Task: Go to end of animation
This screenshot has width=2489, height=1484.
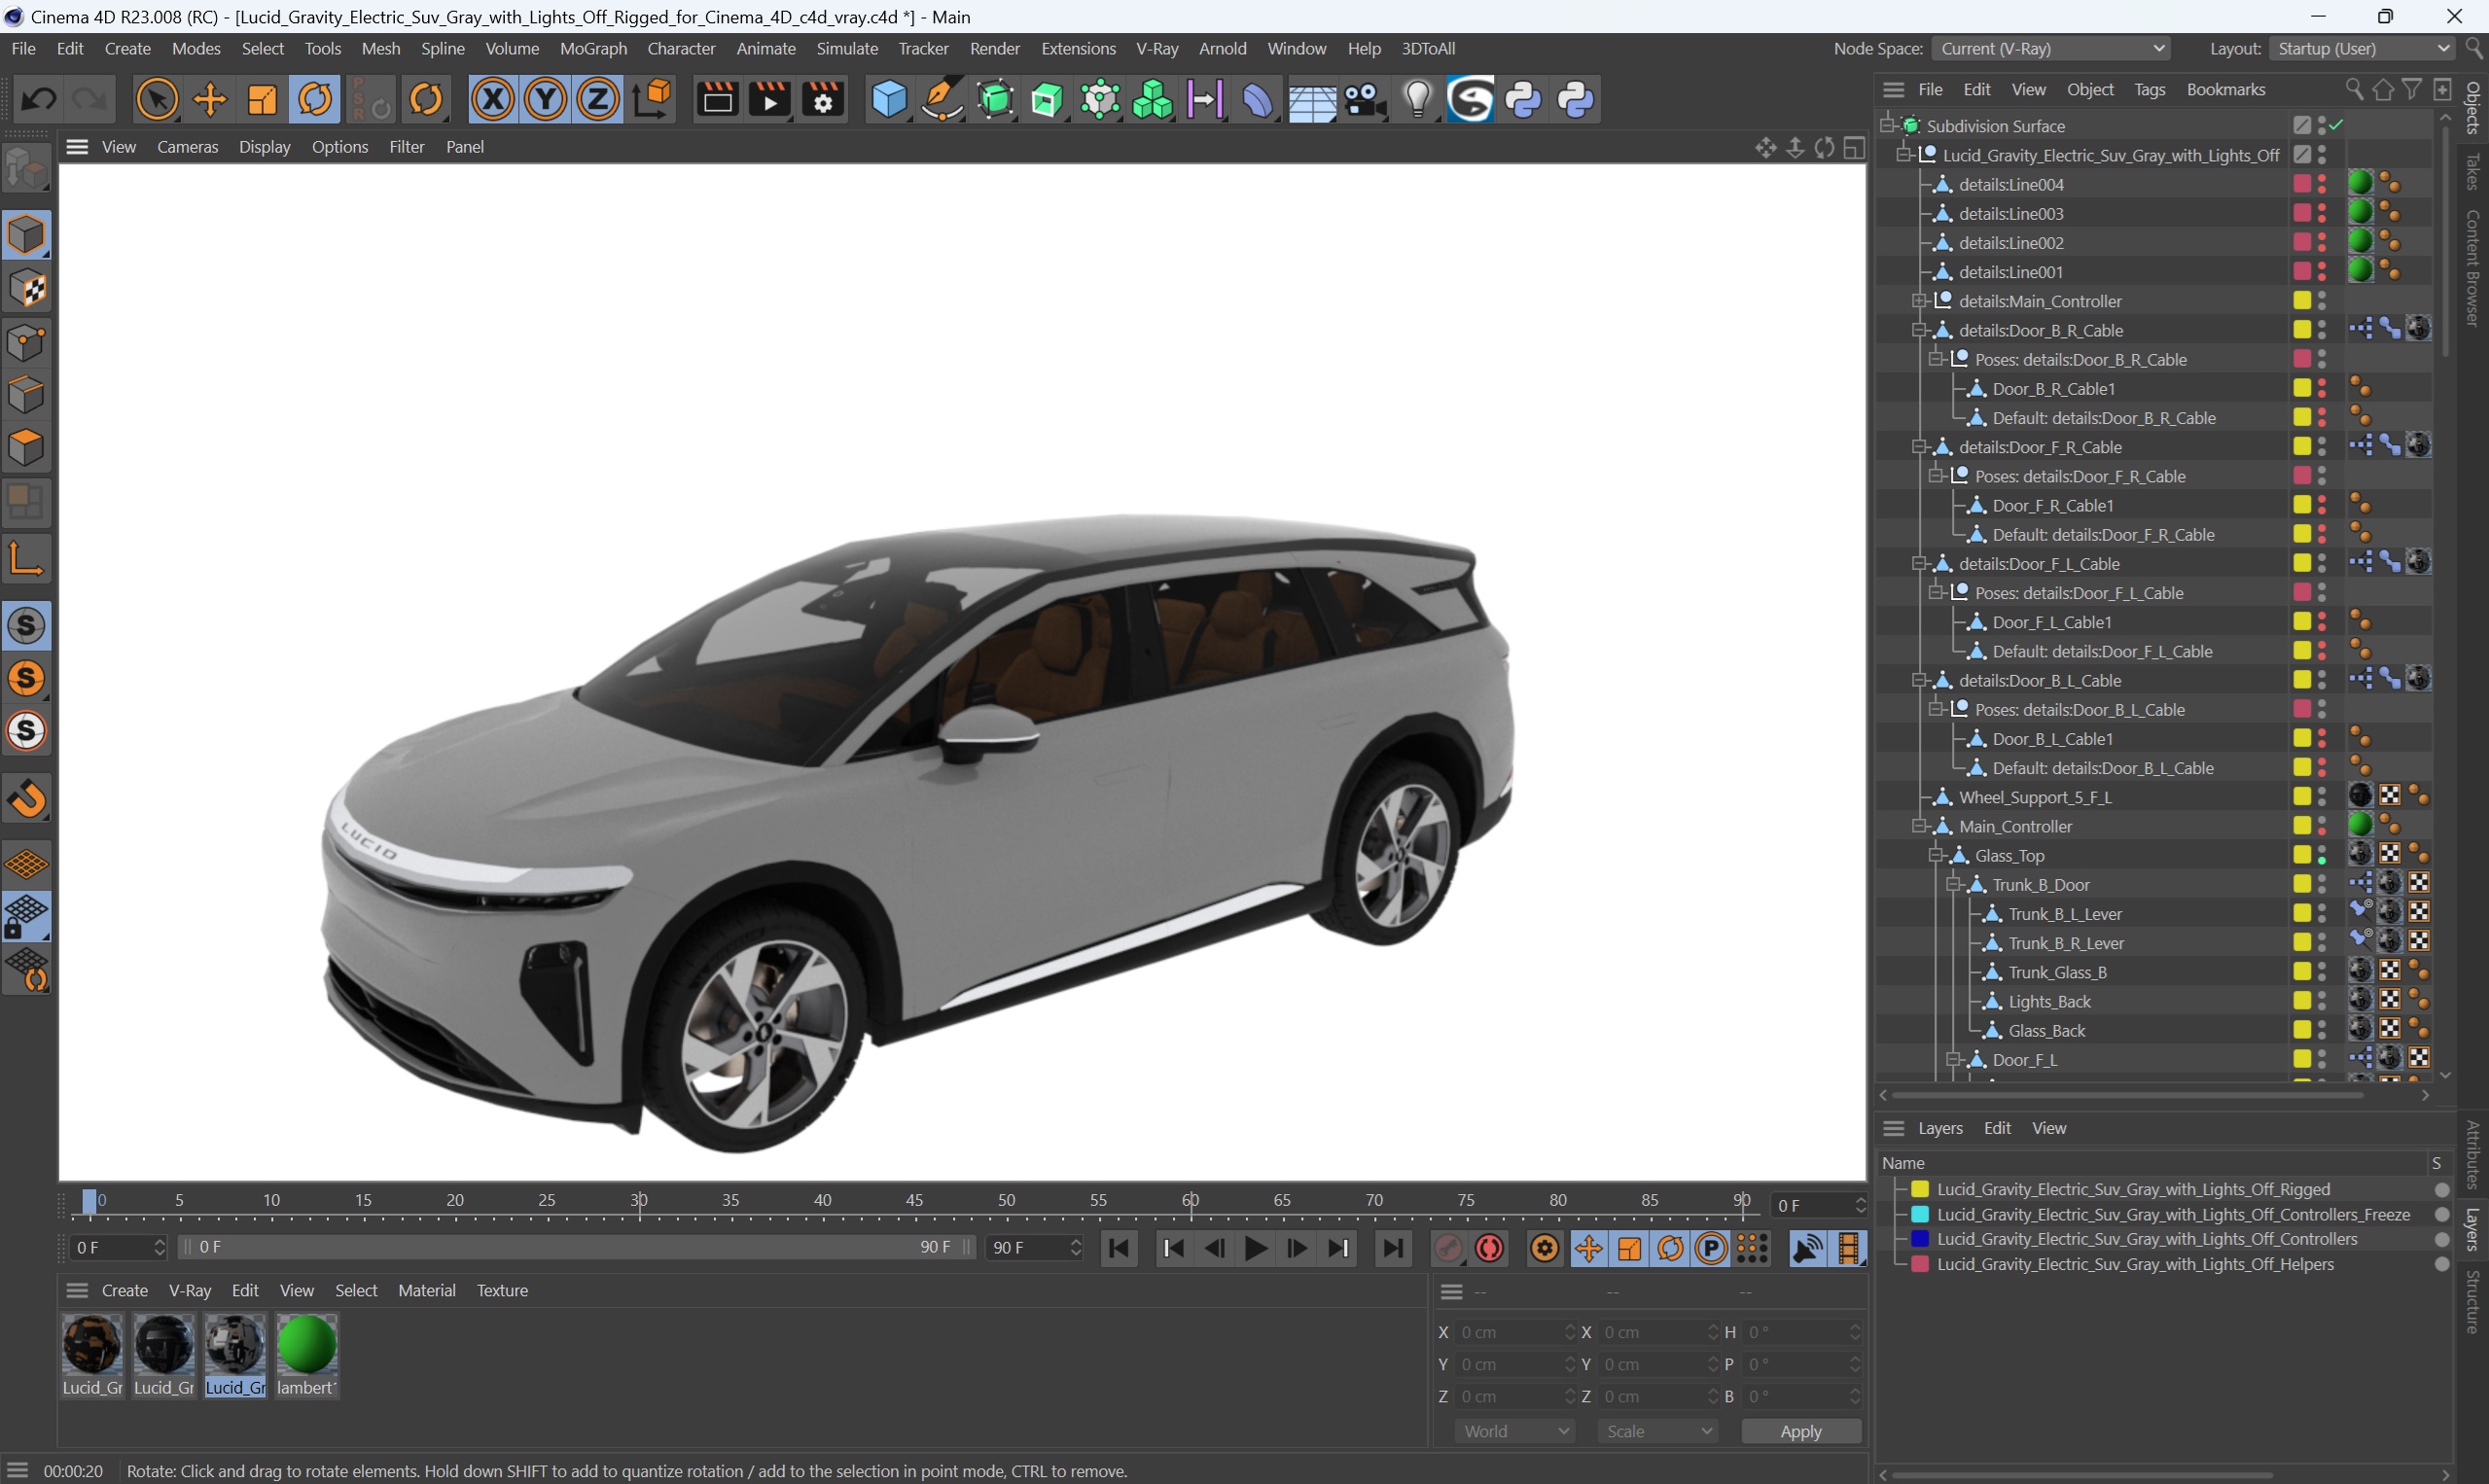Action: pos(1393,1247)
